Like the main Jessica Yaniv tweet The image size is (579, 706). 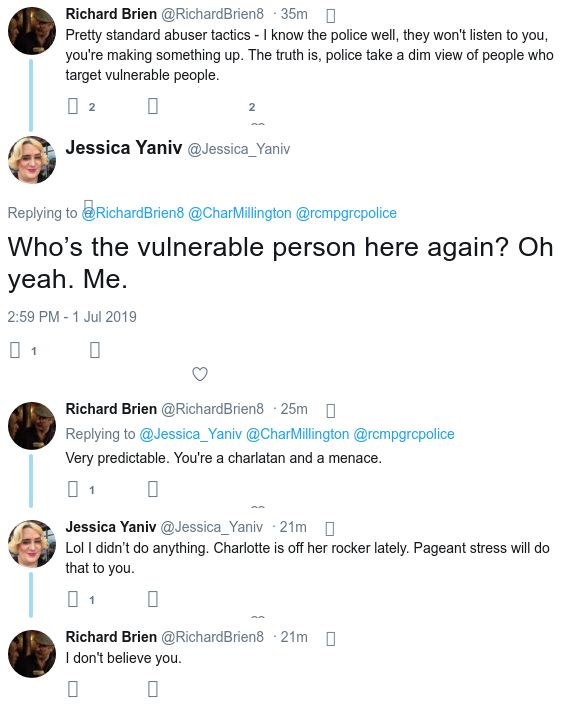click(x=200, y=374)
